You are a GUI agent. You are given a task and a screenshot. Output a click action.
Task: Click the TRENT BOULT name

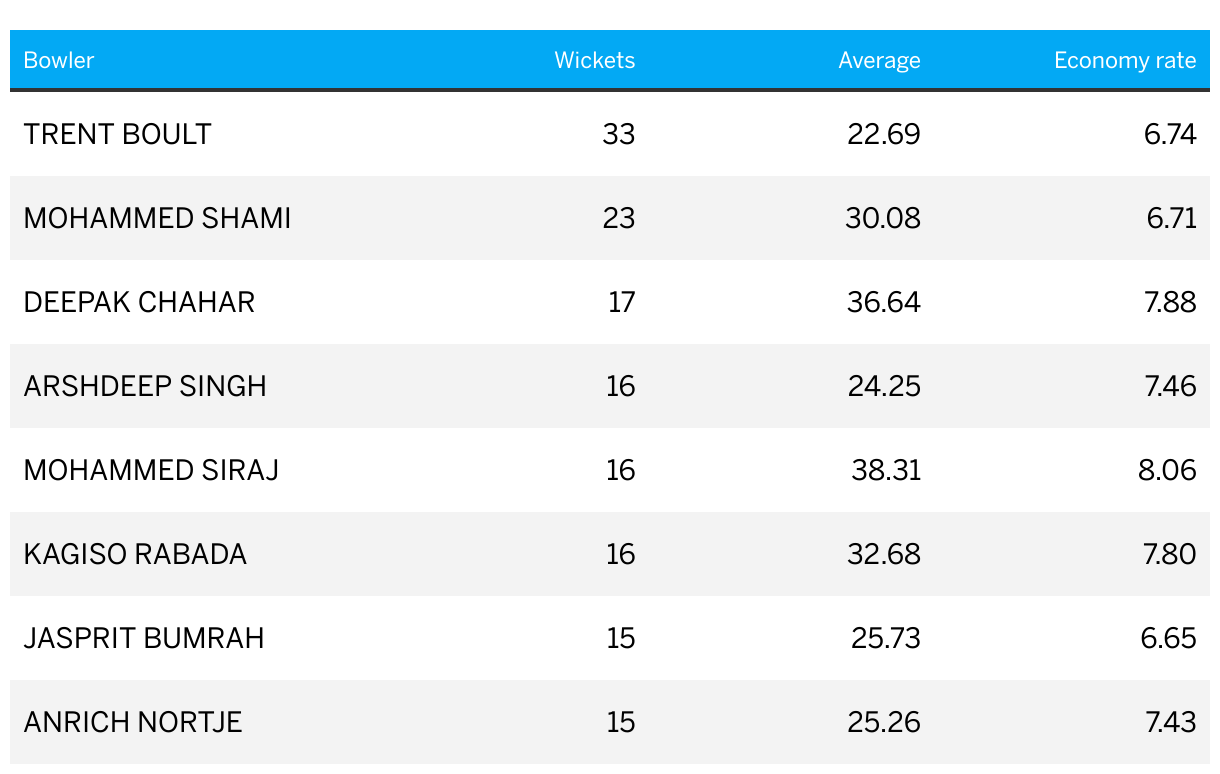(117, 134)
